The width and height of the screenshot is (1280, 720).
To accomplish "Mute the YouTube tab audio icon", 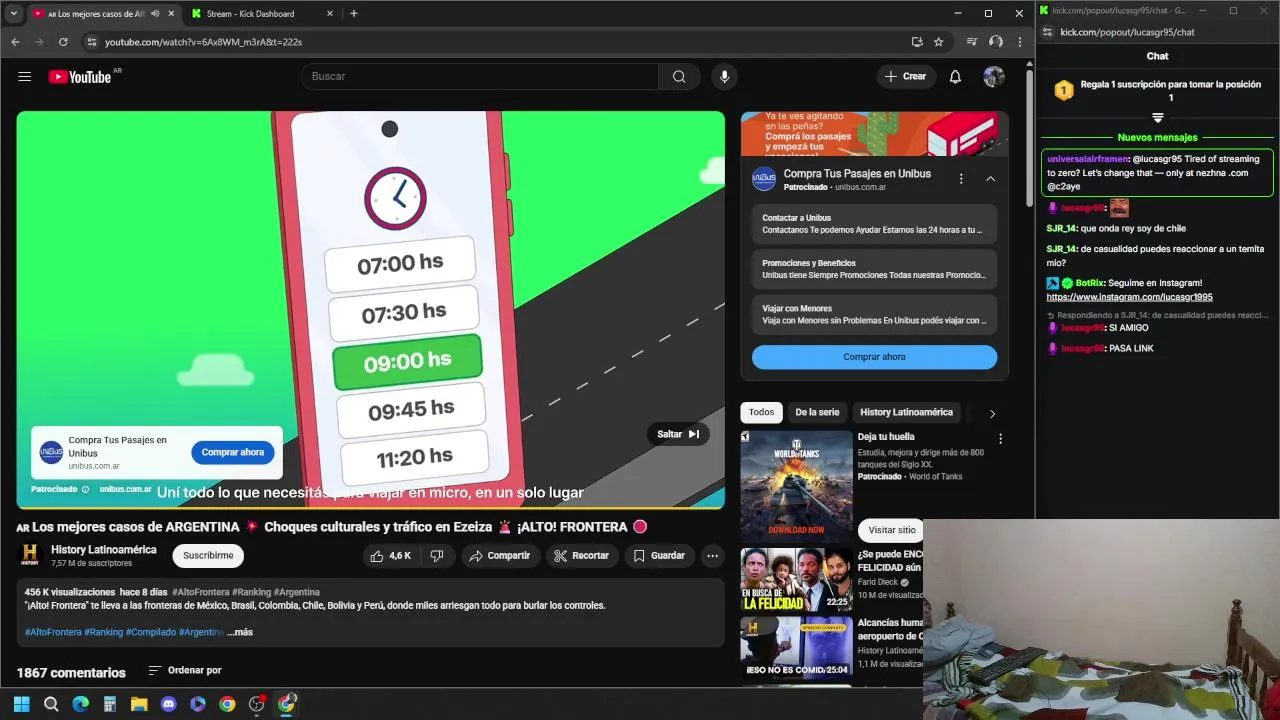I will pos(155,14).
